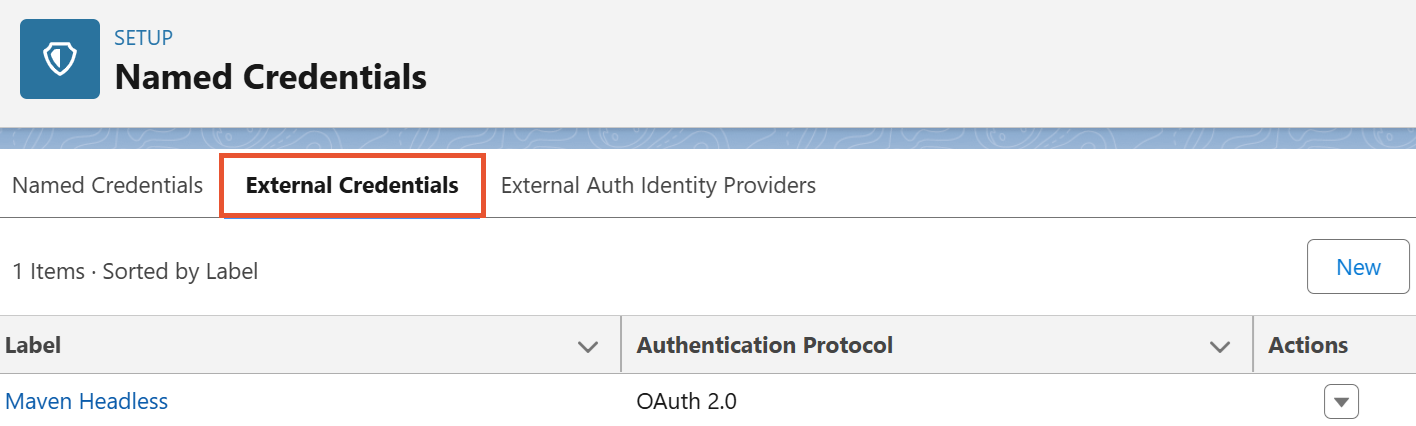Click divider between Label and Authentication Protocol
The width and height of the screenshot is (1416, 426).
[621, 345]
